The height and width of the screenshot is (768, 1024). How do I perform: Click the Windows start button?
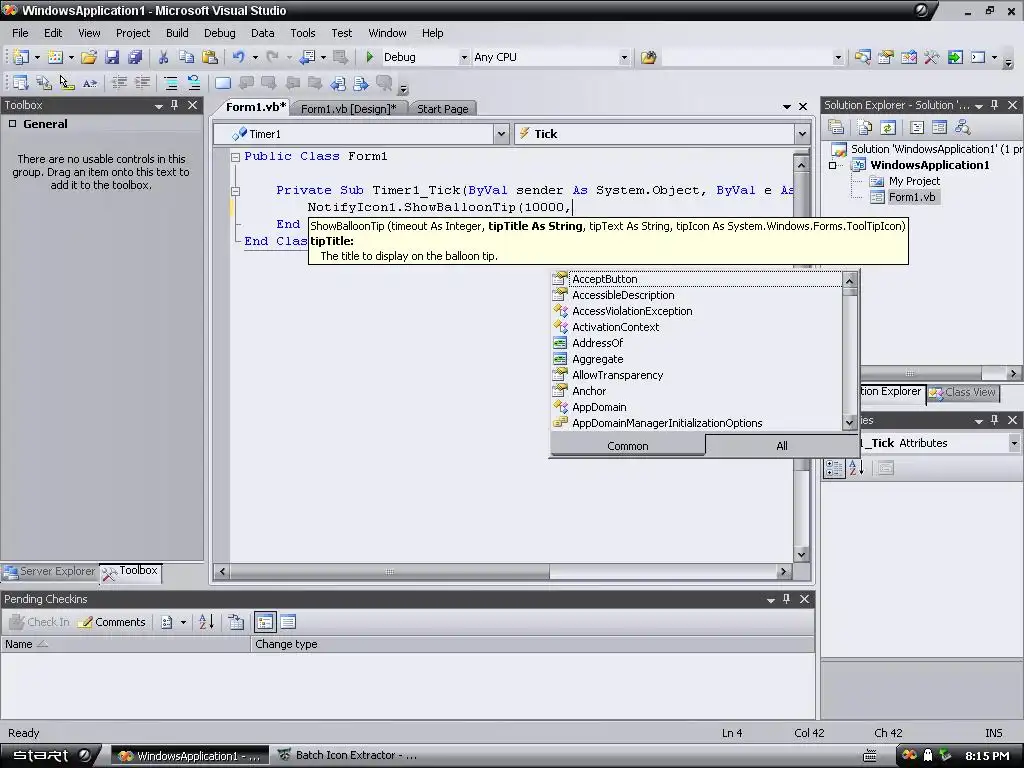tap(51, 756)
